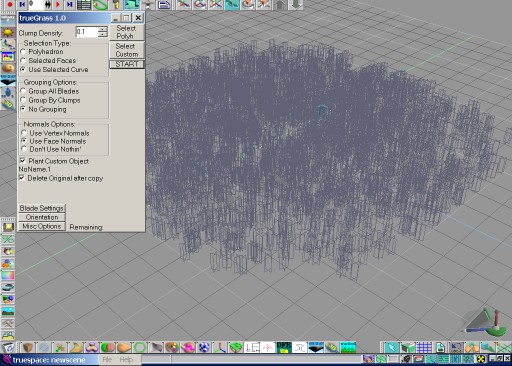Click the yellow radiation symbol icon in status bar
This screenshot has height=366, width=512.
pos(481,359)
